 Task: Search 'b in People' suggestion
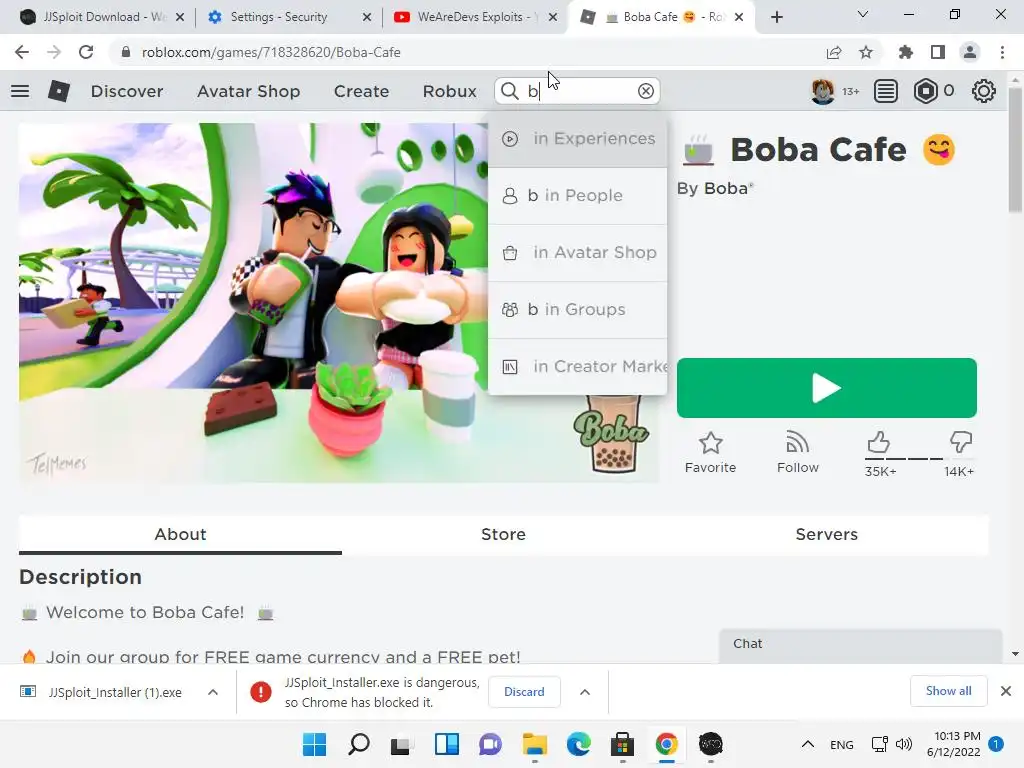577,195
